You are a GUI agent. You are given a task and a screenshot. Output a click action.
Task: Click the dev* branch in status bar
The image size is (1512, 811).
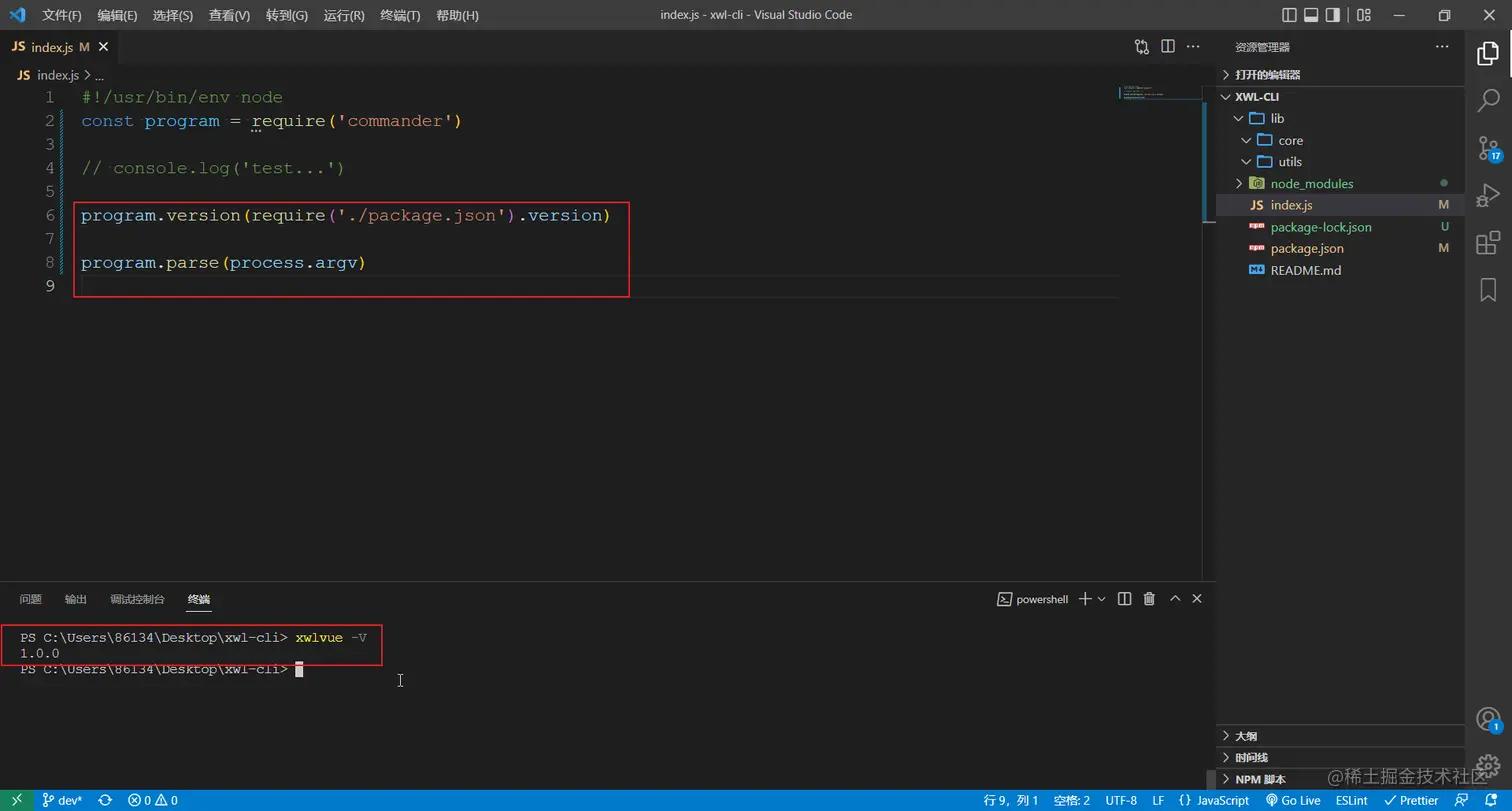pos(62,800)
